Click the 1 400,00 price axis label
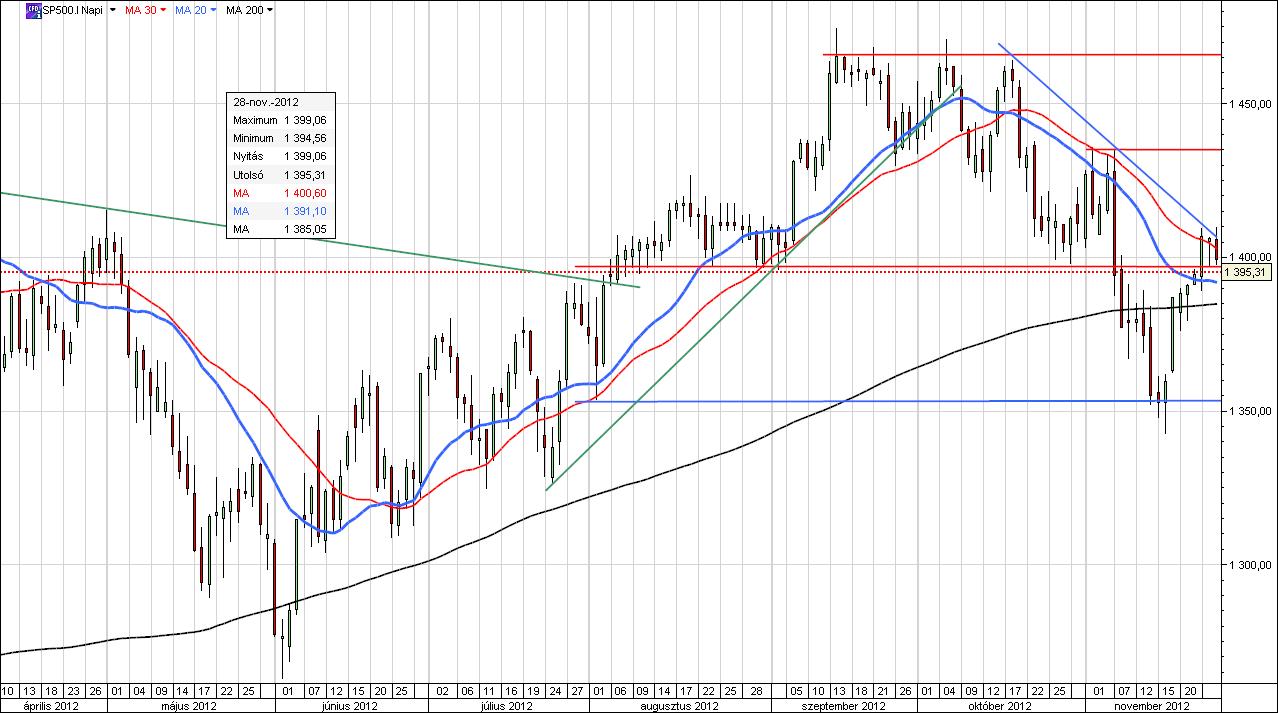 pyautogui.click(x=1249, y=257)
